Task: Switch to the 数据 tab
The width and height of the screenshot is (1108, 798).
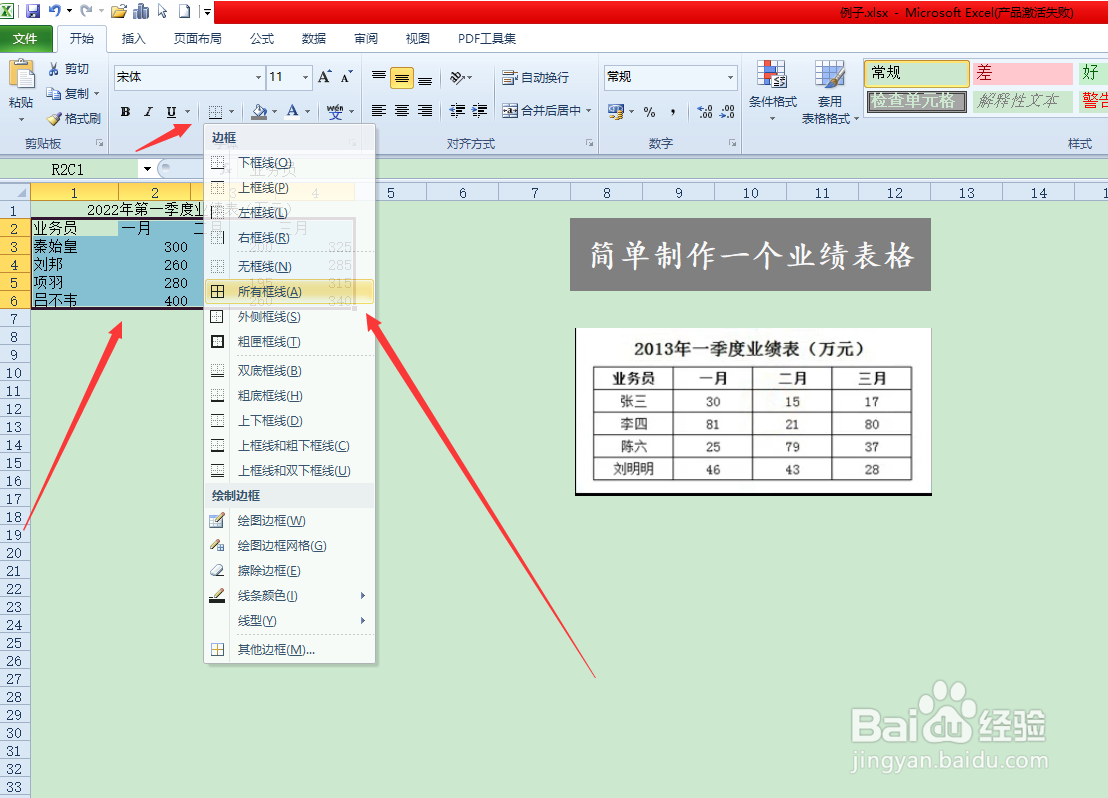Action: 314,38
